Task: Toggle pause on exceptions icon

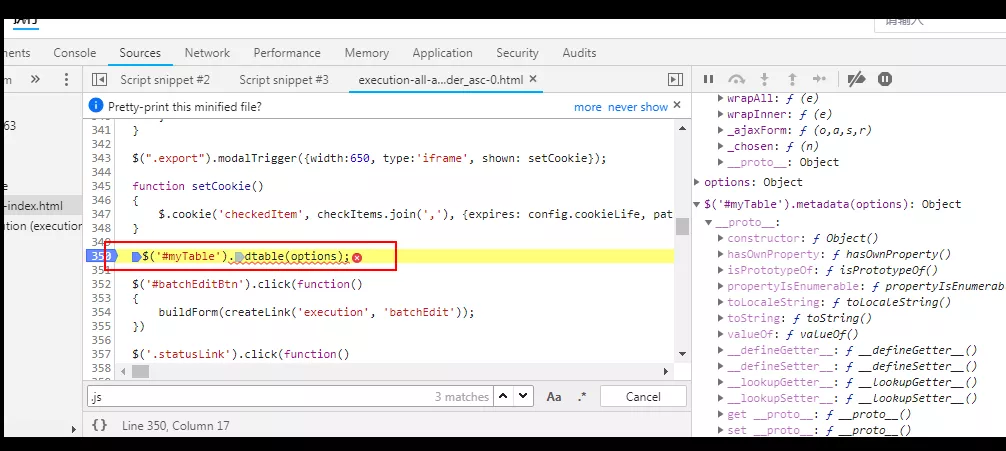Action: (x=885, y=79)
